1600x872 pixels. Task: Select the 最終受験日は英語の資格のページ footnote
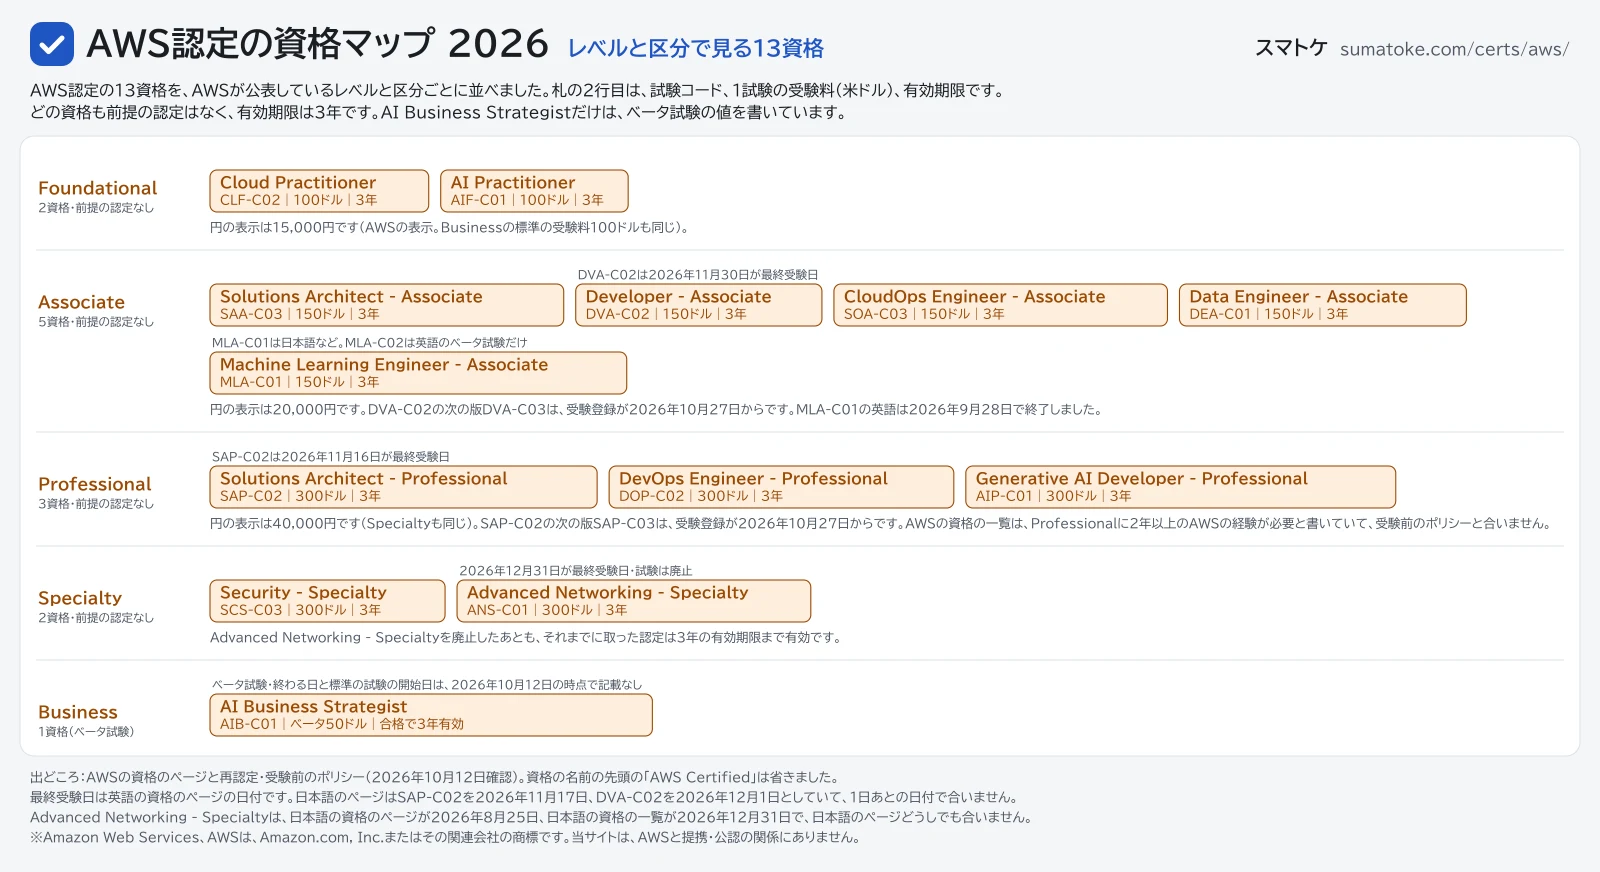tap(524, 797)
